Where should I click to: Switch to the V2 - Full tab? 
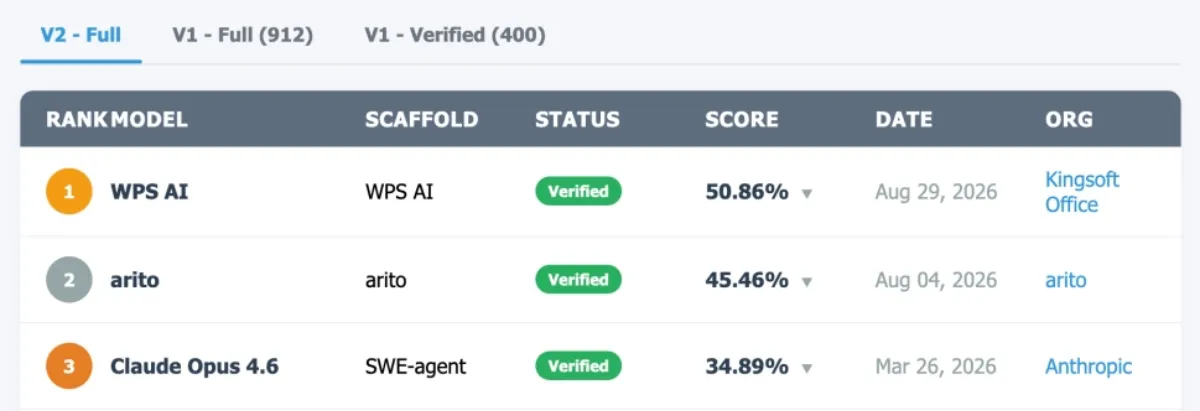[x=81, y=35]
